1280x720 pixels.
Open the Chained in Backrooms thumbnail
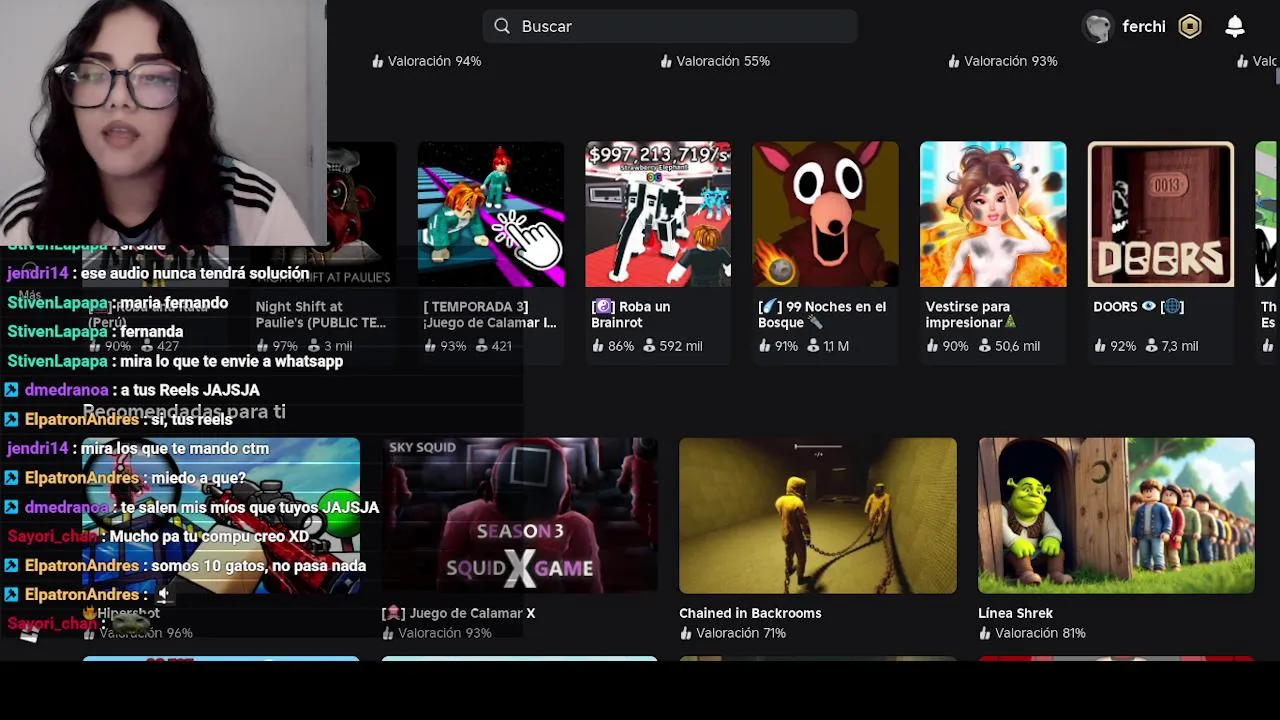point(818,516)
